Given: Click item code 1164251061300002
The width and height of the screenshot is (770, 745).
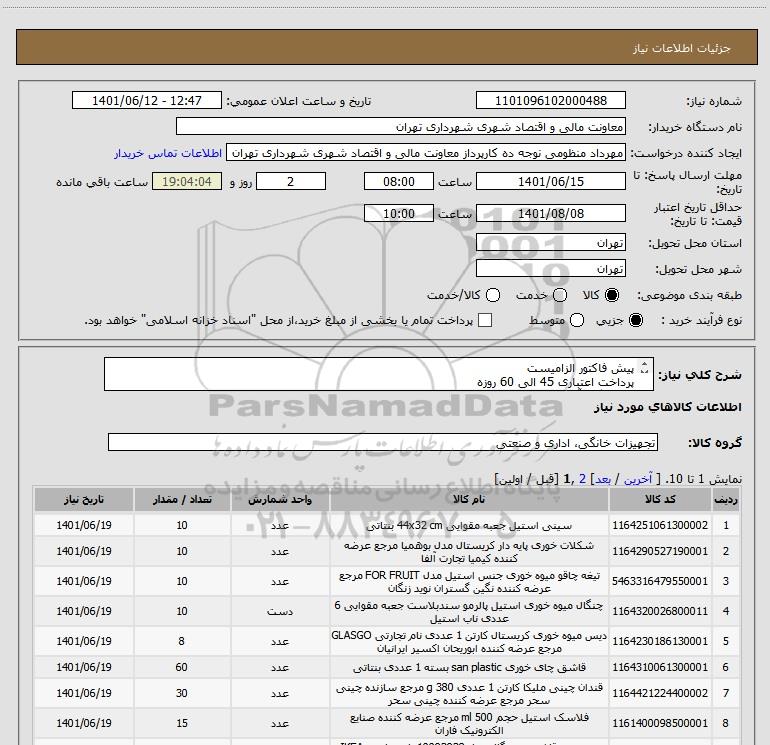Looking at the screenshot, I should pyautogui.click(x=660, y=525).
